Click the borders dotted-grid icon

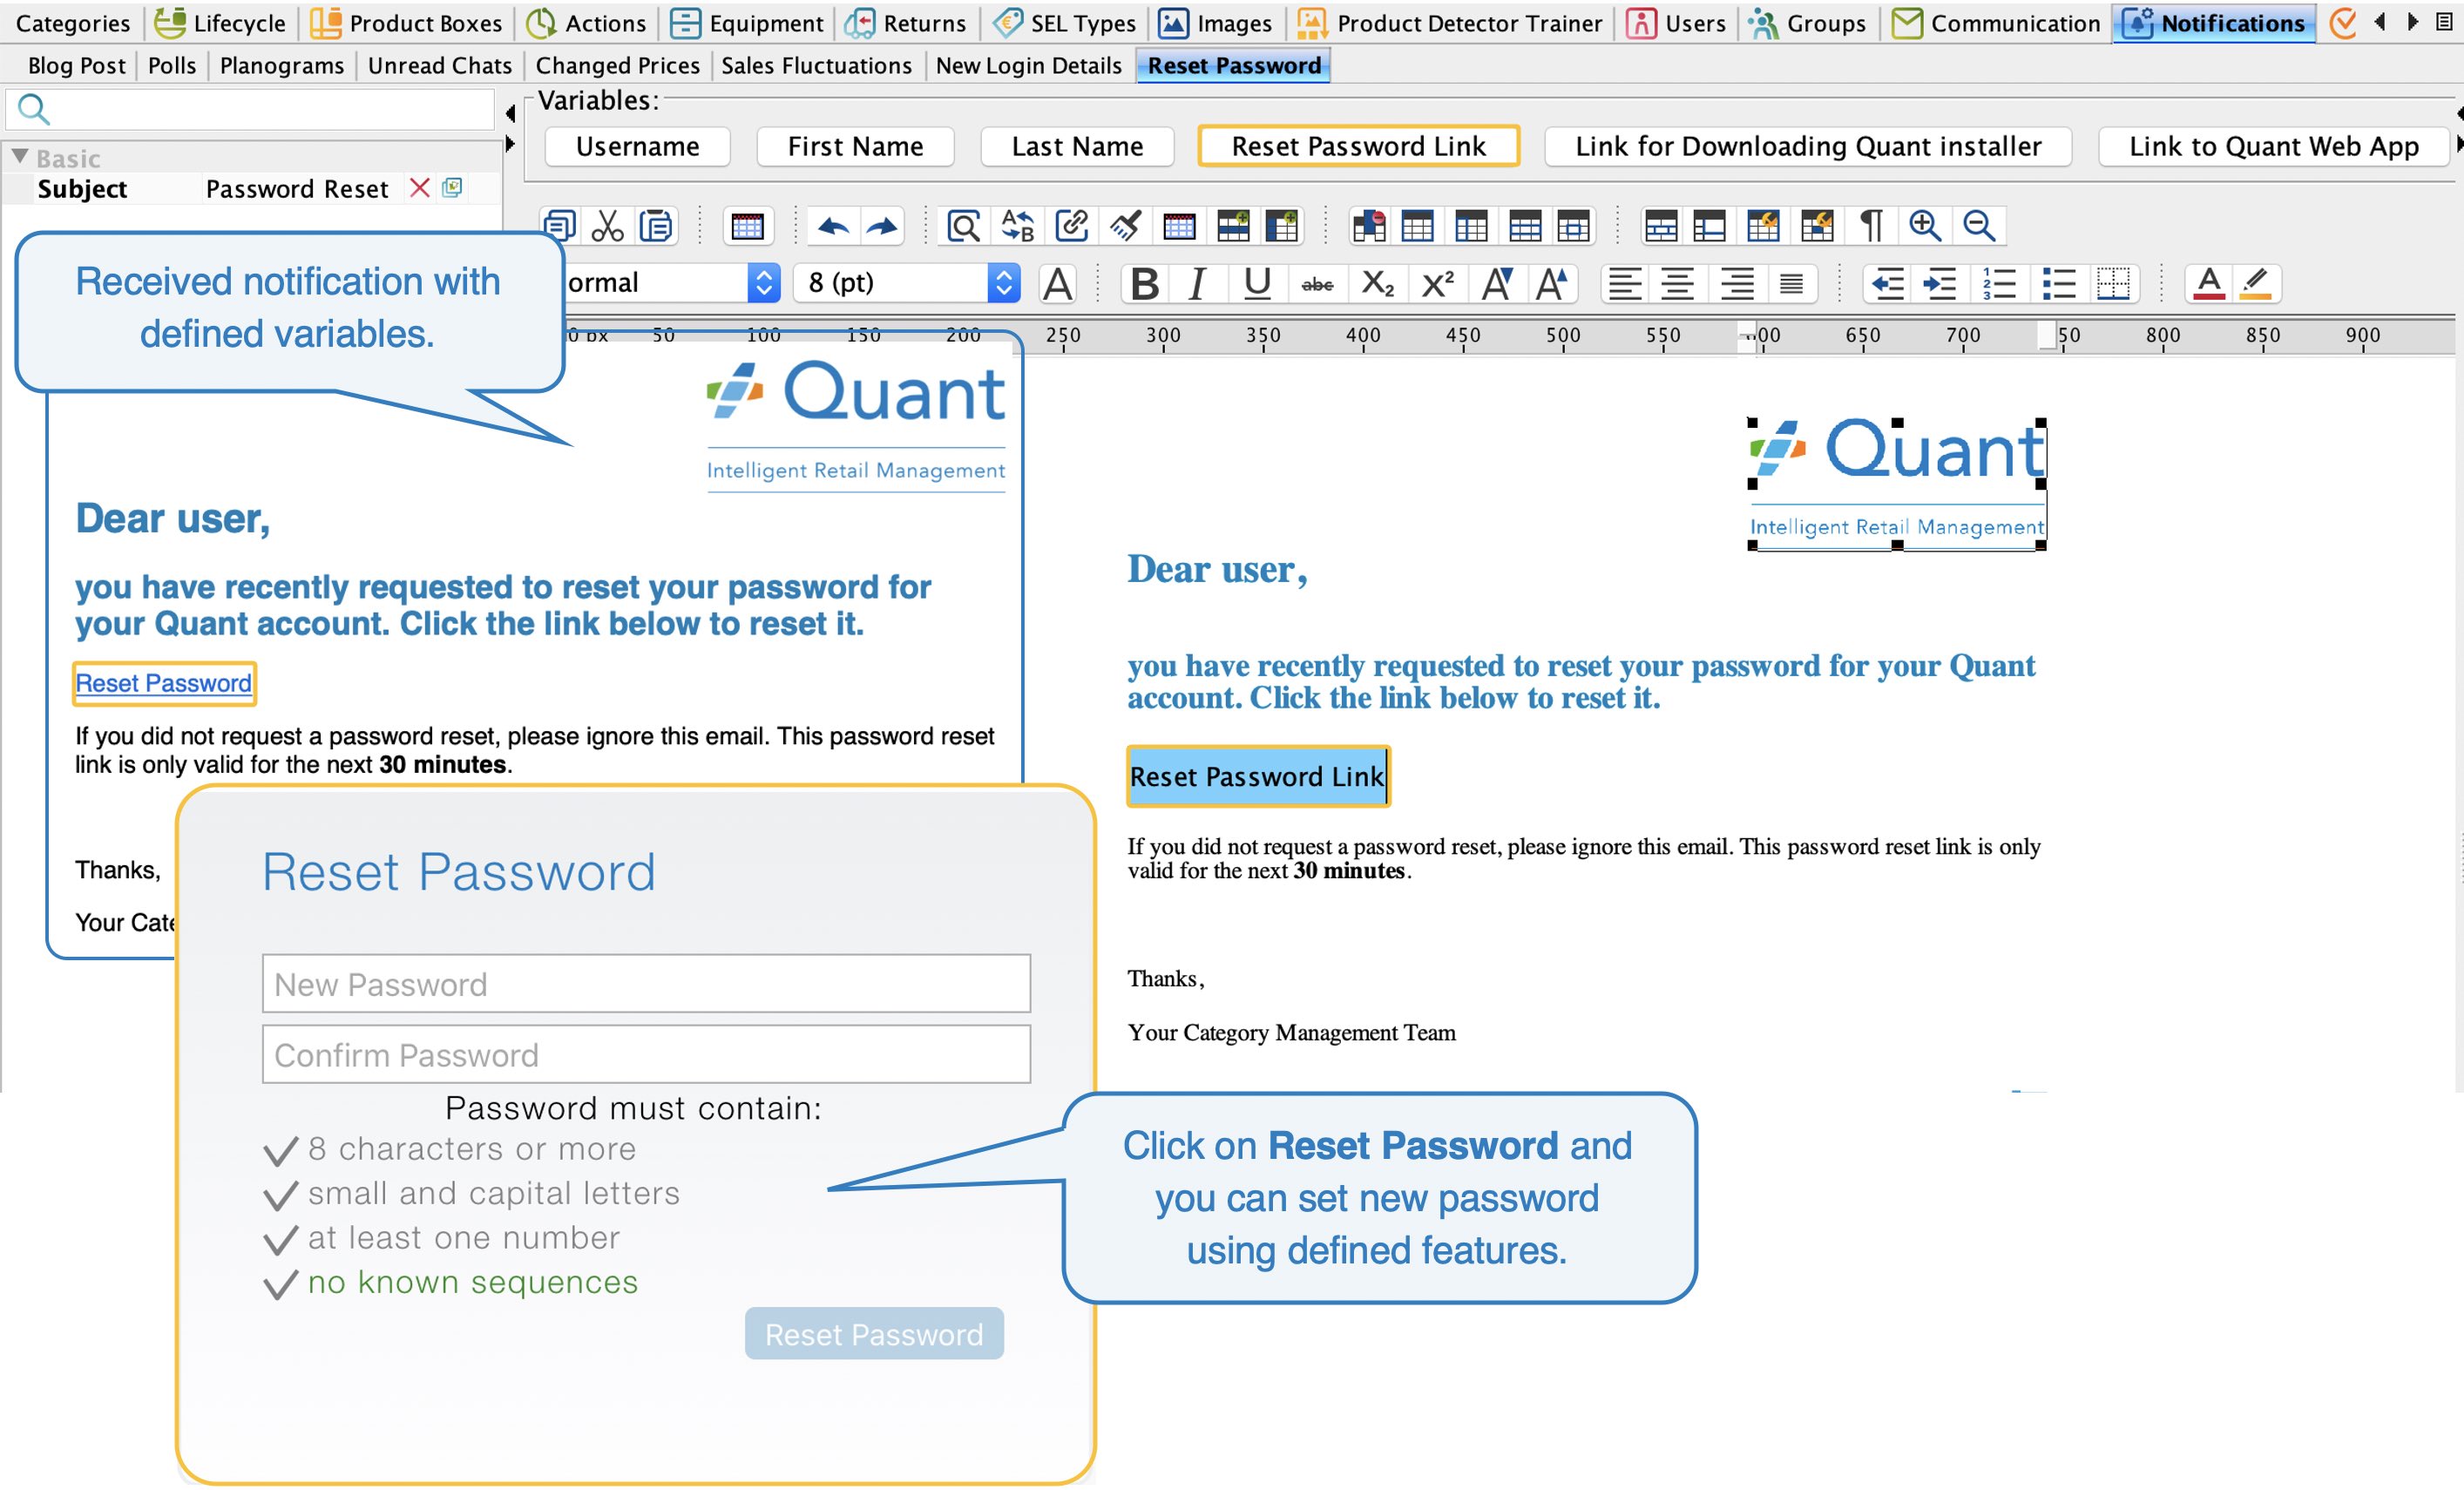pos(2113,284)
